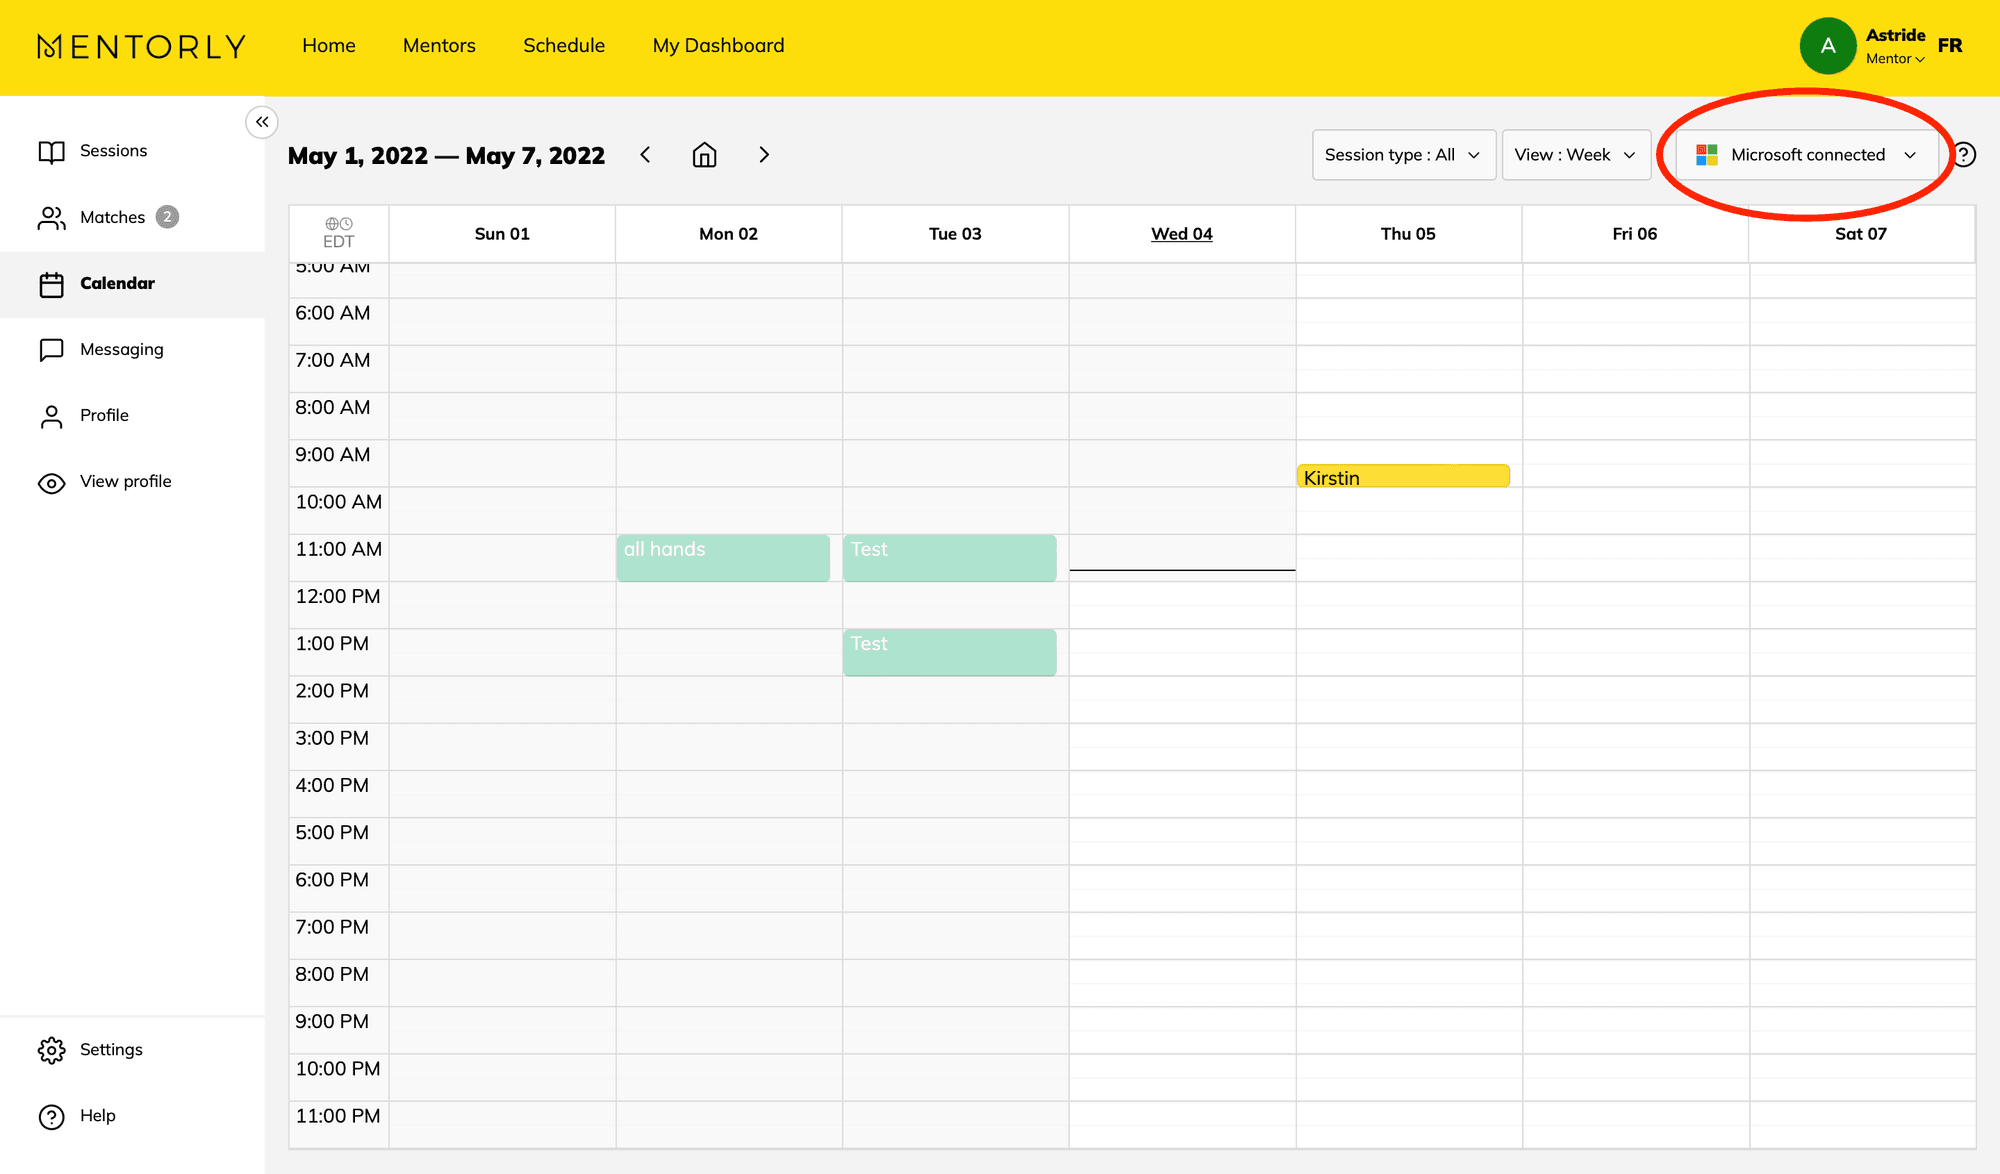Expand the Session type dropdown

coord(1403,155)
